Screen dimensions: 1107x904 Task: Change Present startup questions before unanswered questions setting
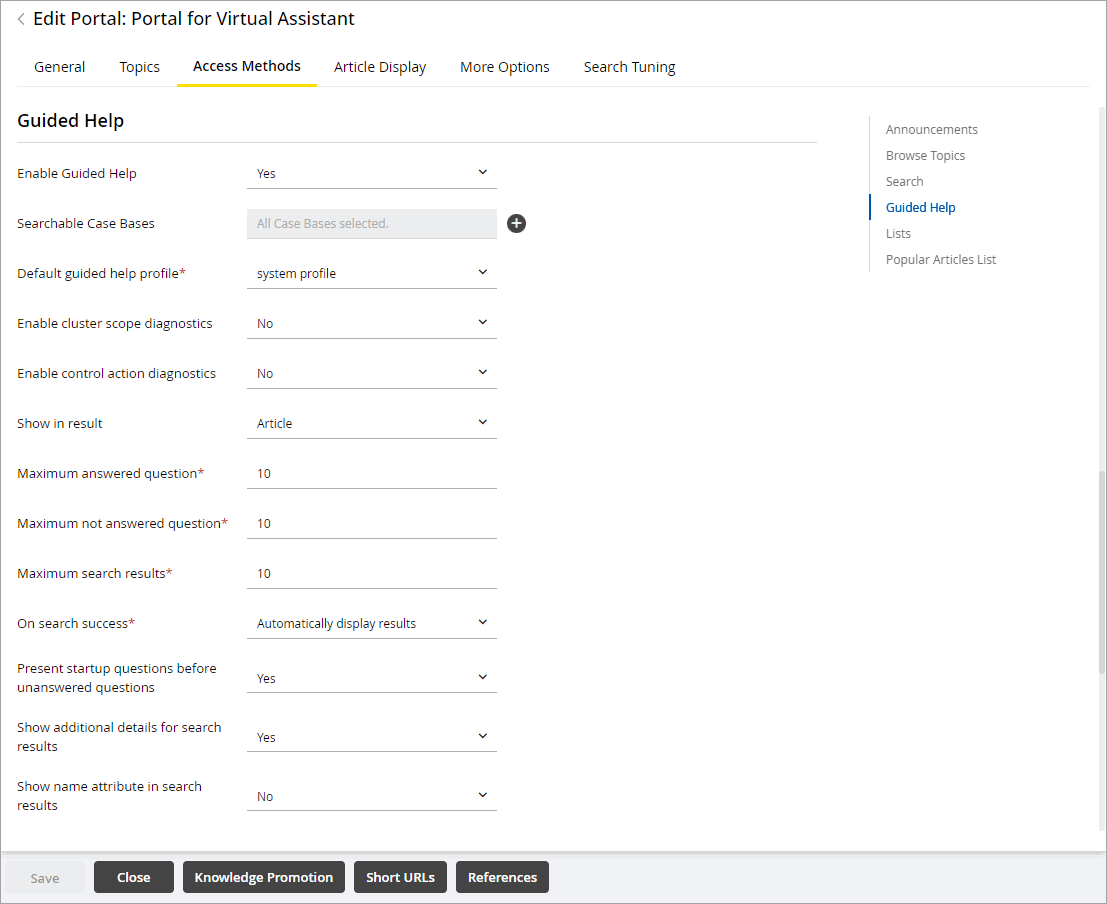tap(371, 677)
